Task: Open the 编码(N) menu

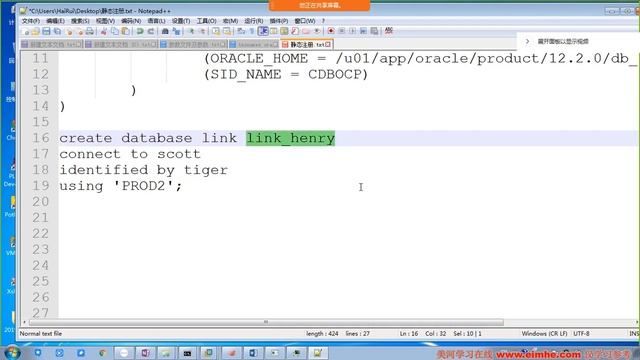Action: click(x=131, y=21)
